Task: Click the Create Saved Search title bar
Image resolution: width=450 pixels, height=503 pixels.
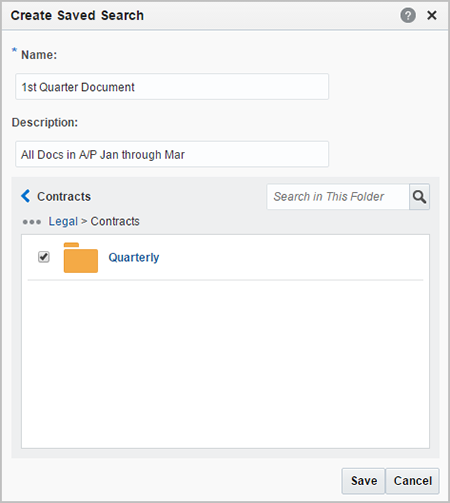Action: [77, 15]
